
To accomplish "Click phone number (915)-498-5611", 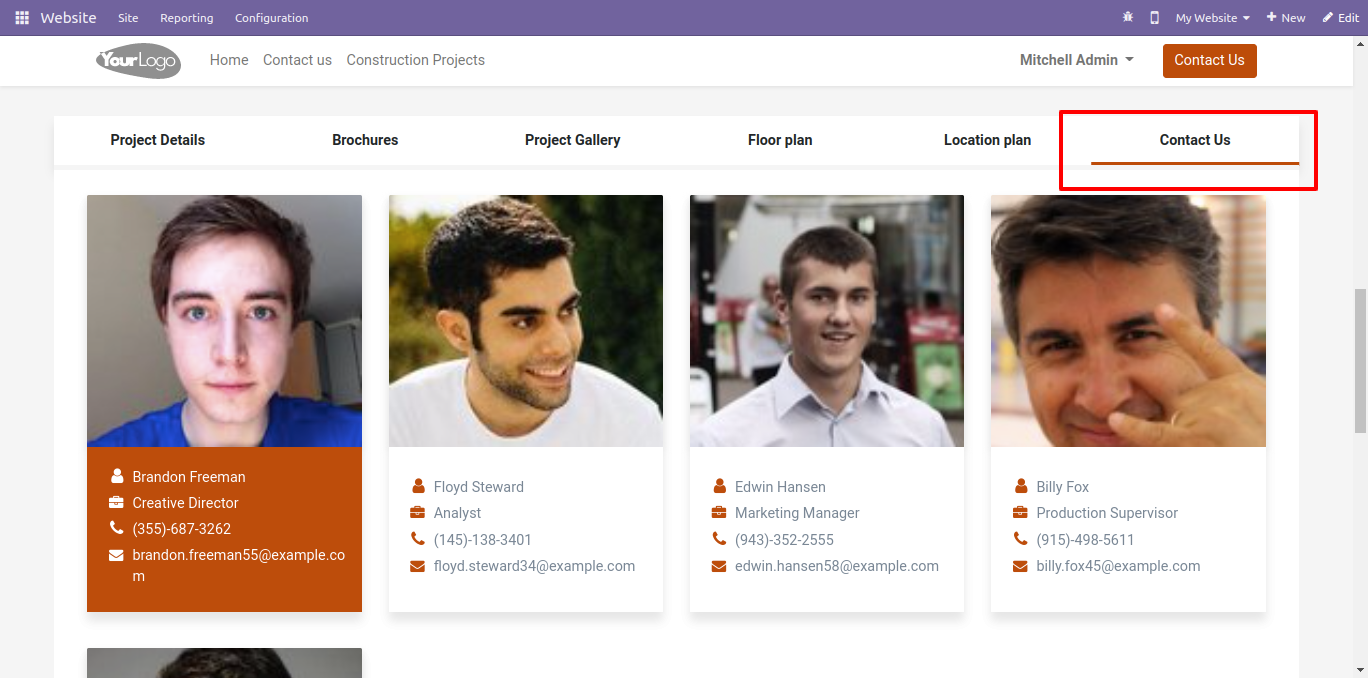I will click(1085, 540).
